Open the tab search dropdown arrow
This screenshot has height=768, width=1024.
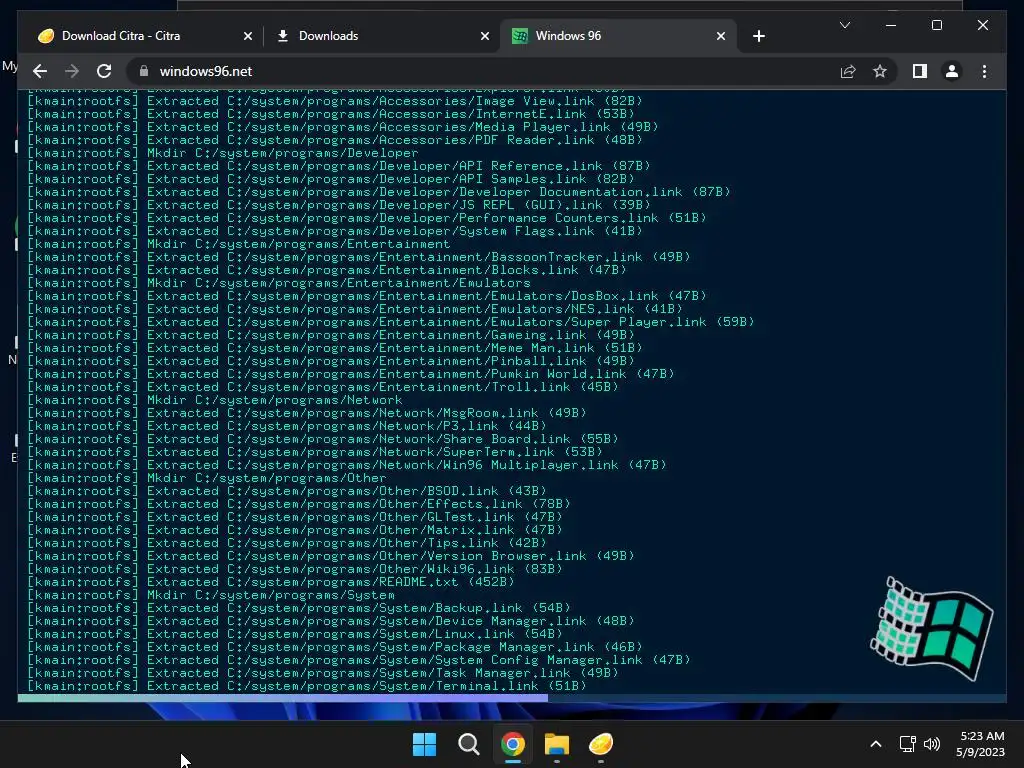844,25
